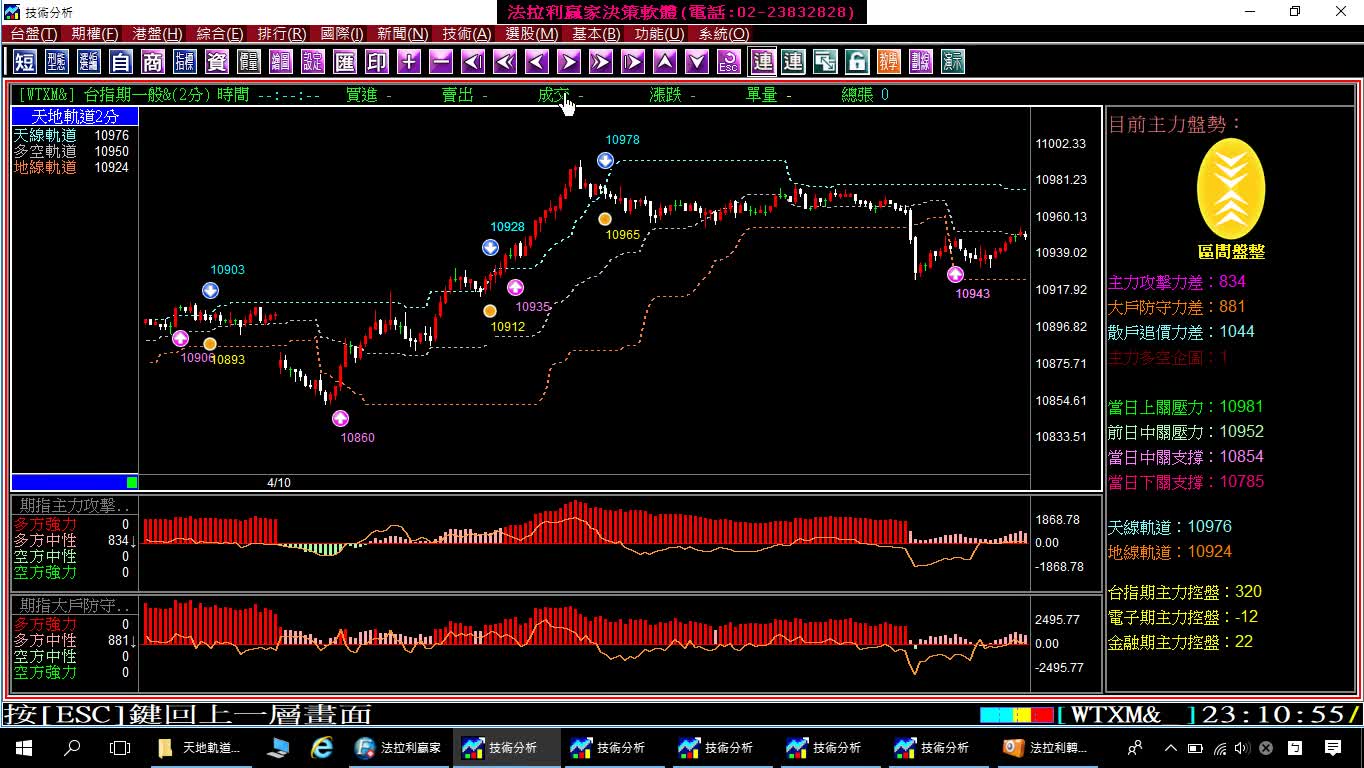1364x768 pixels.
Task: Click the Esc return toolbar icon
Action: [x=729, y=62]
